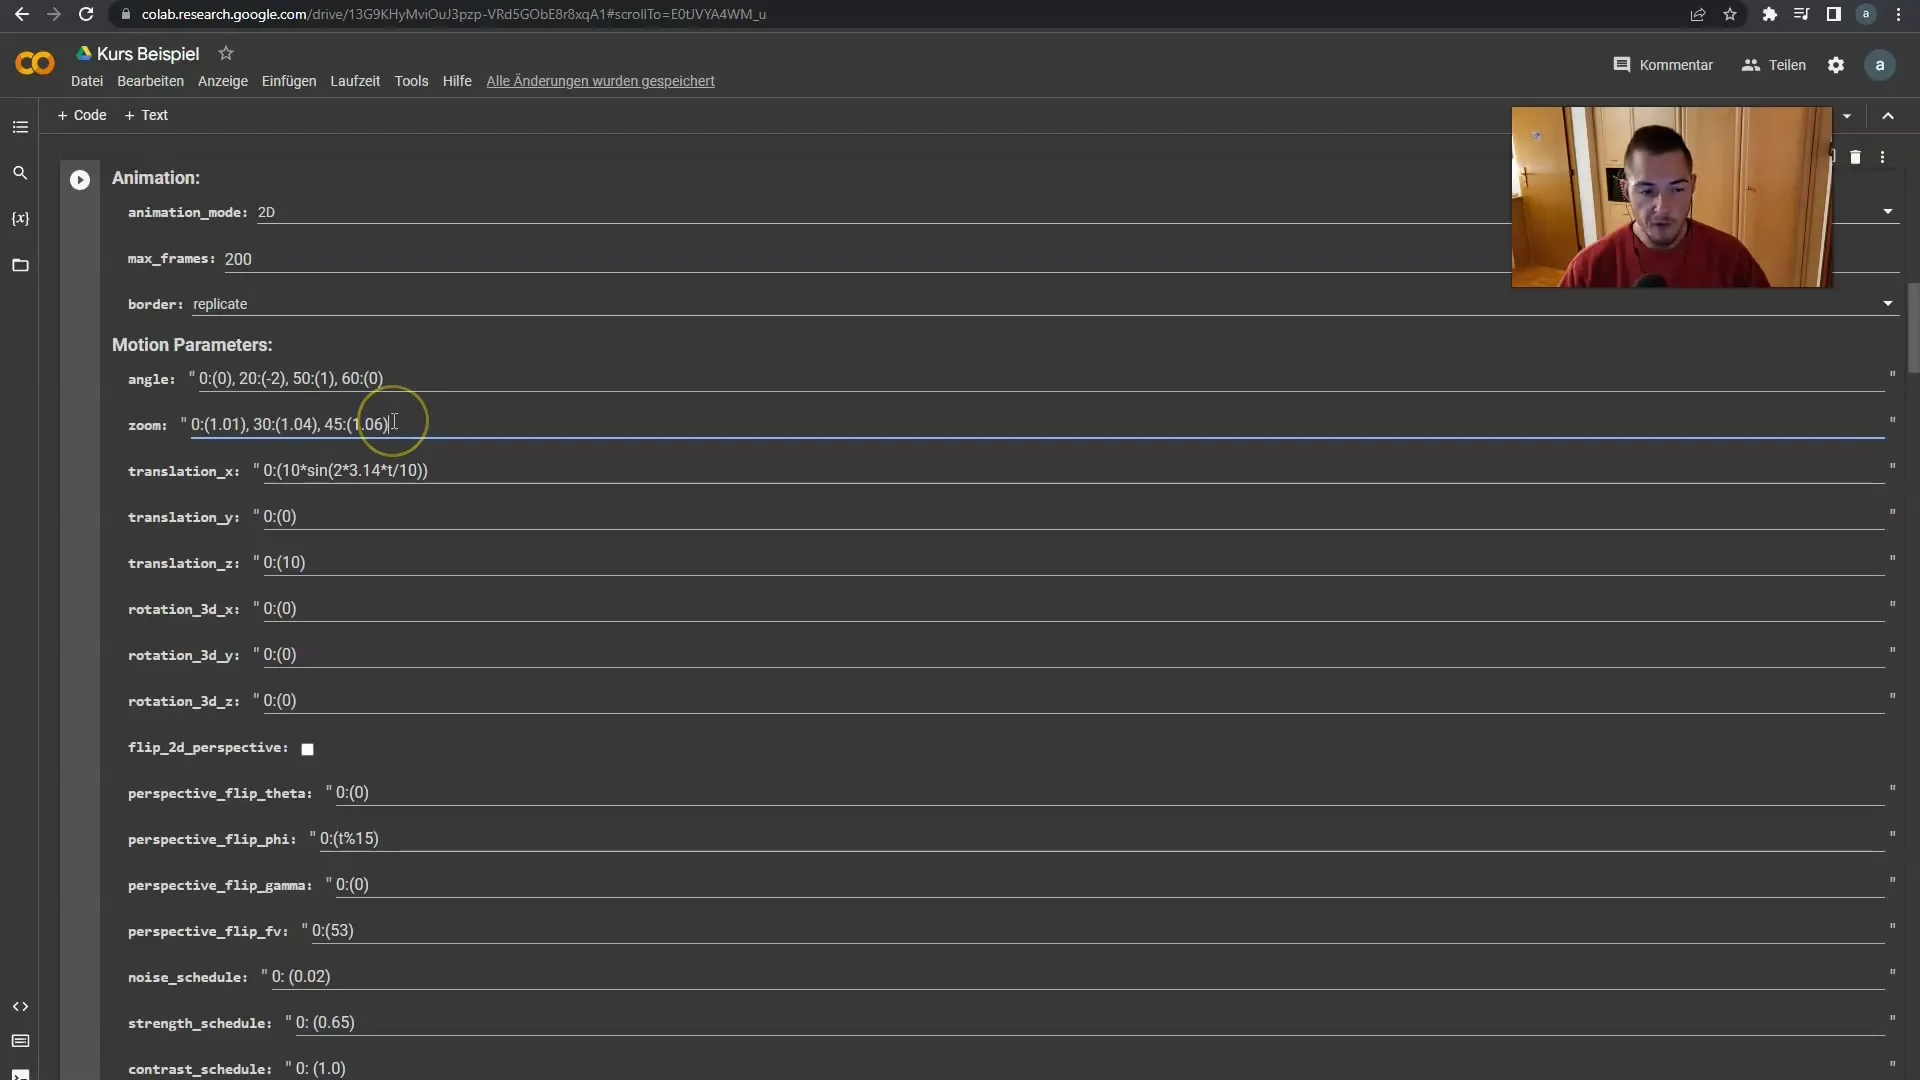The width and height of the screenshot is (1920, 1080).
Task: Reload the browser page
Action: (86, 14)
